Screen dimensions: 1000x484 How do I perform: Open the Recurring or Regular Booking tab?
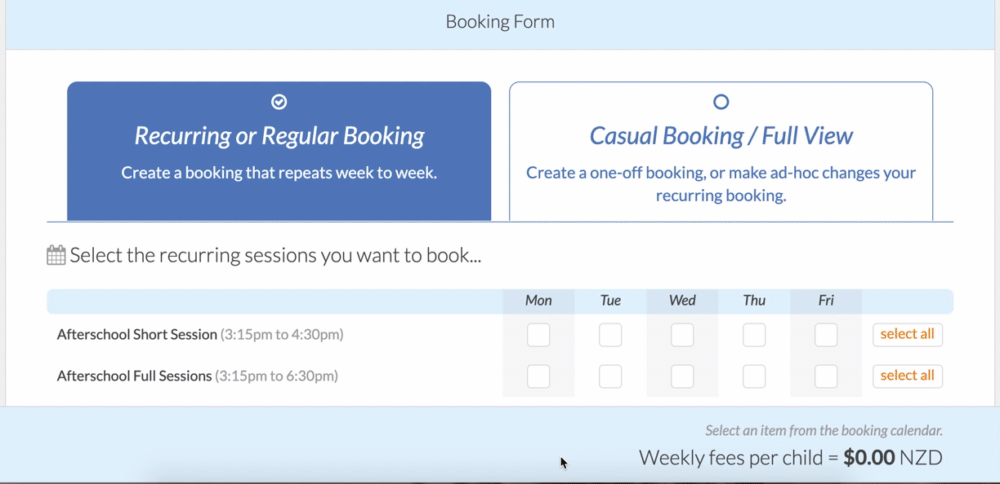[x=279, y=151]
